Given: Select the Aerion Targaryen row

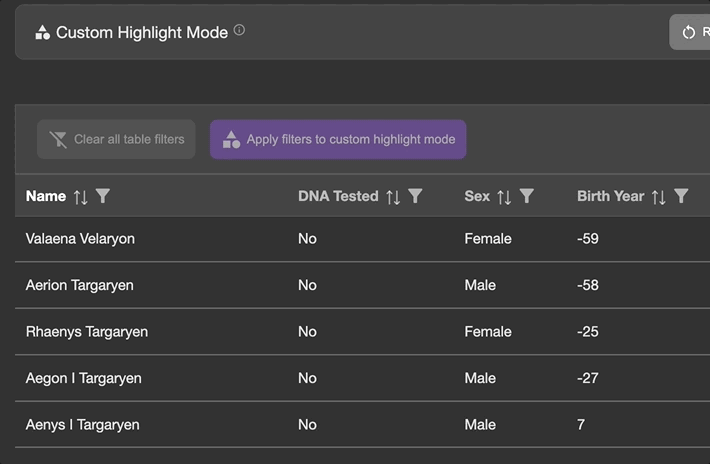Looking at the screenshot, I should point(79,286).
